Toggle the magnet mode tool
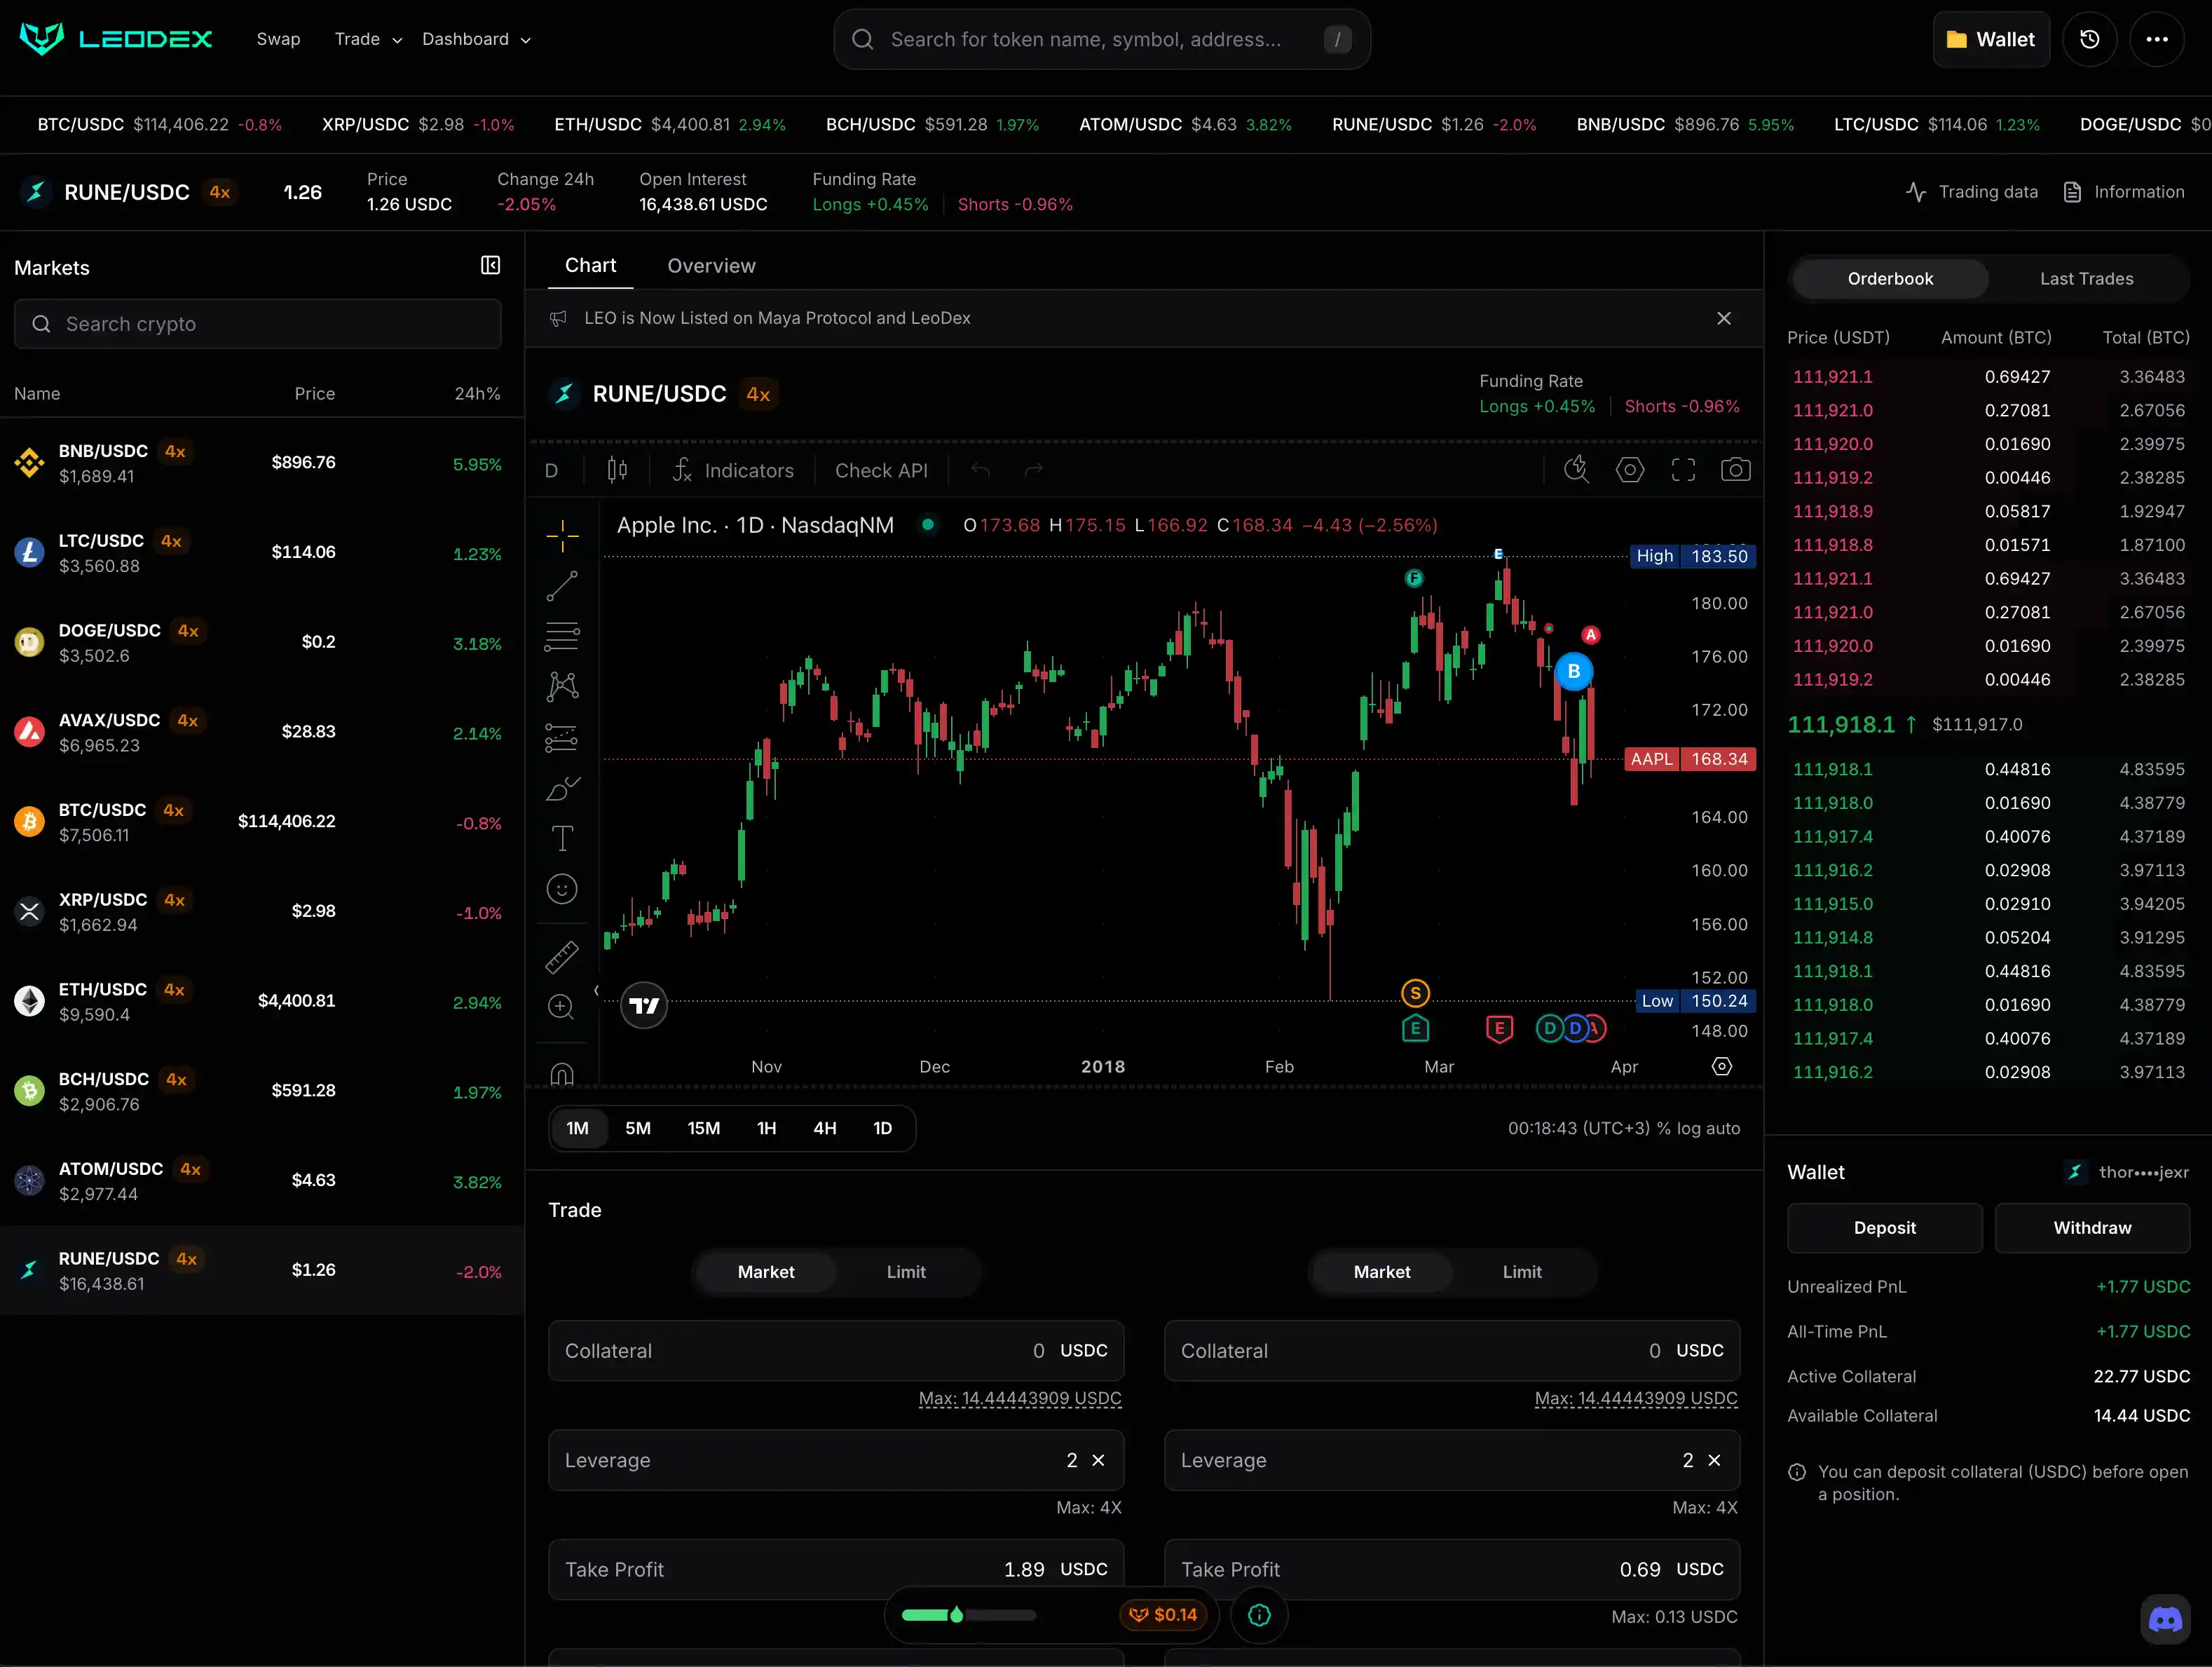 [562, 1074]
